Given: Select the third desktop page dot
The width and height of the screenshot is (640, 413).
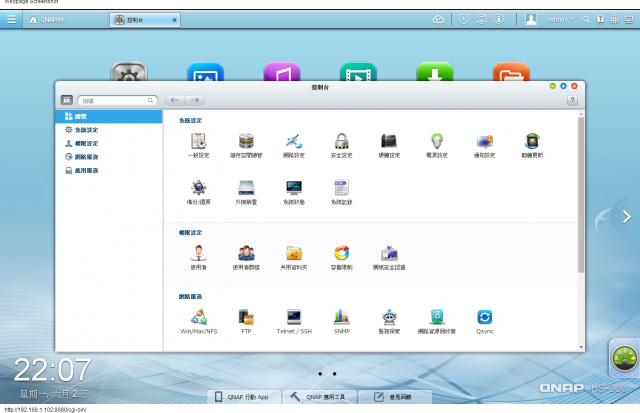Looking at the screenshot, I should pos(334,373).
